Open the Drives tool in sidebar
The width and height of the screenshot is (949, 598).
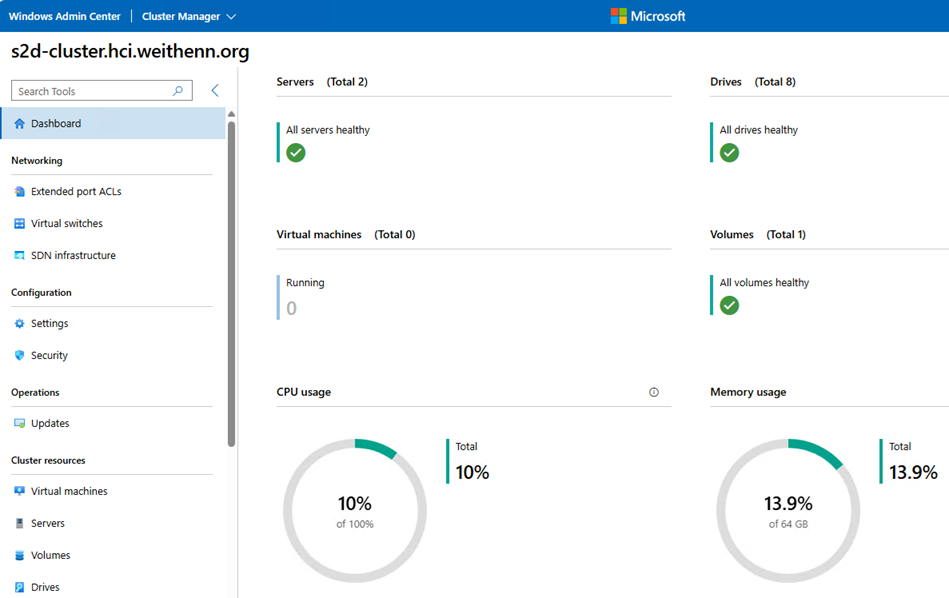45,587
